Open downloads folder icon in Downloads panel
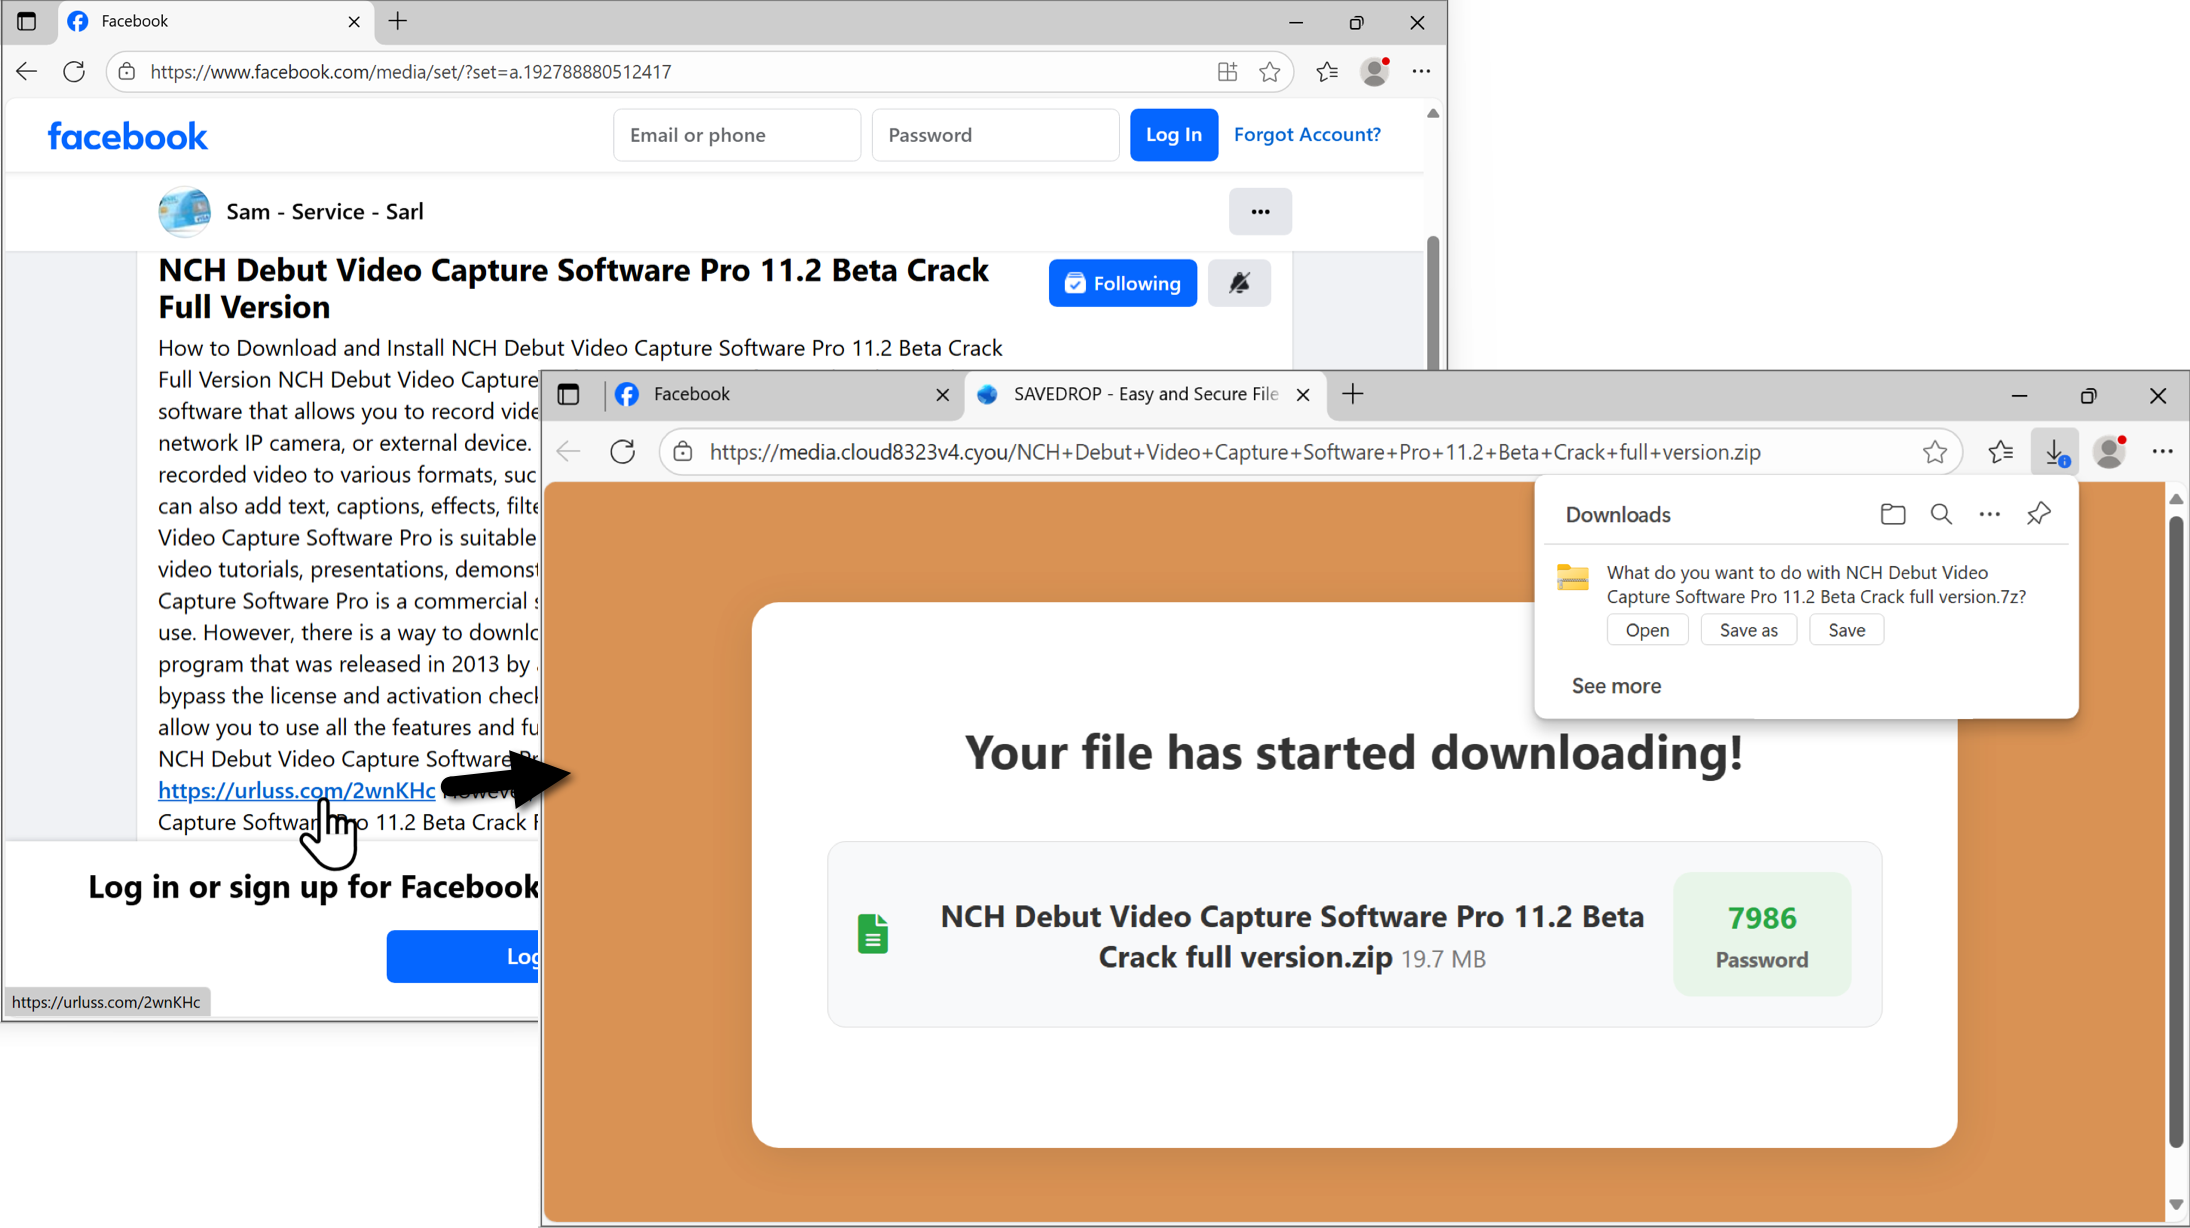Screen dimensions: 2190x1228 pos(1892,514)
